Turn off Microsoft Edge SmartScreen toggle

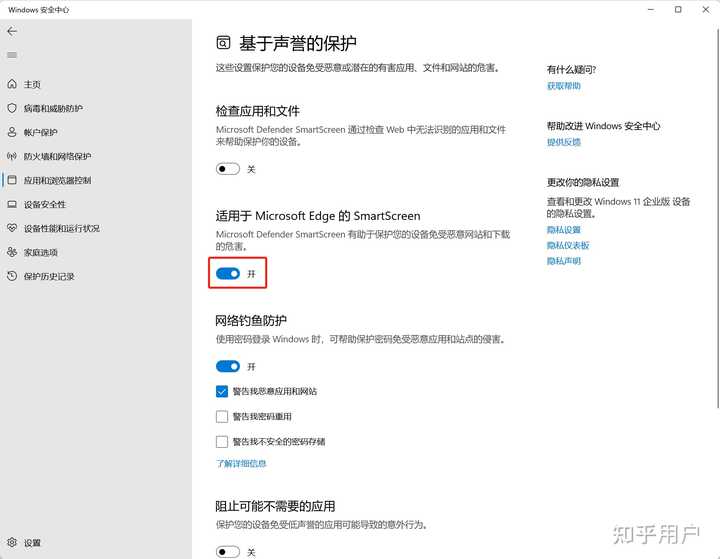tap(228, 274)
